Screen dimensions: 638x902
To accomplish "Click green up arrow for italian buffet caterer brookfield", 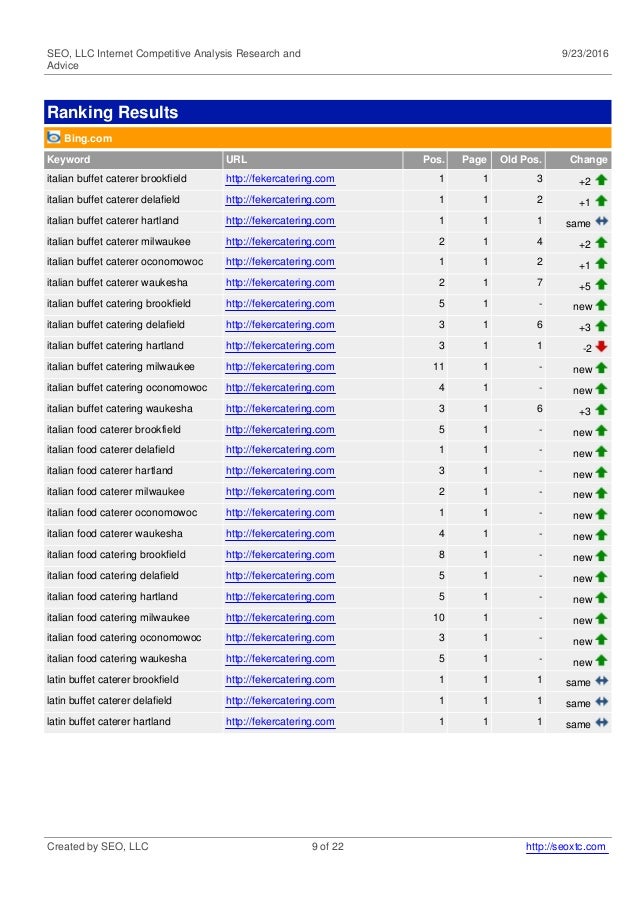I will pyautogui.click(x=601, y=179).
